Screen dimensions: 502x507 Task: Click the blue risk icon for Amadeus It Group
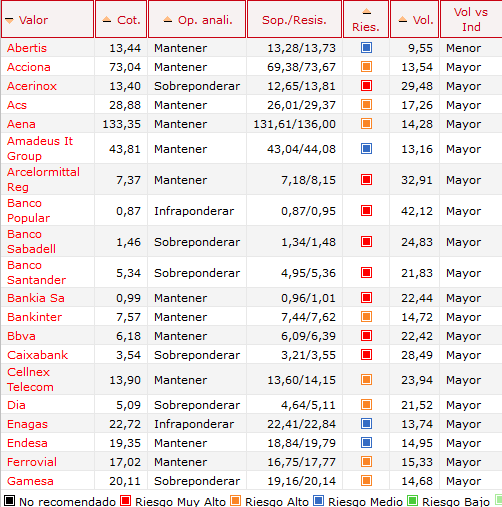[366, 149]
